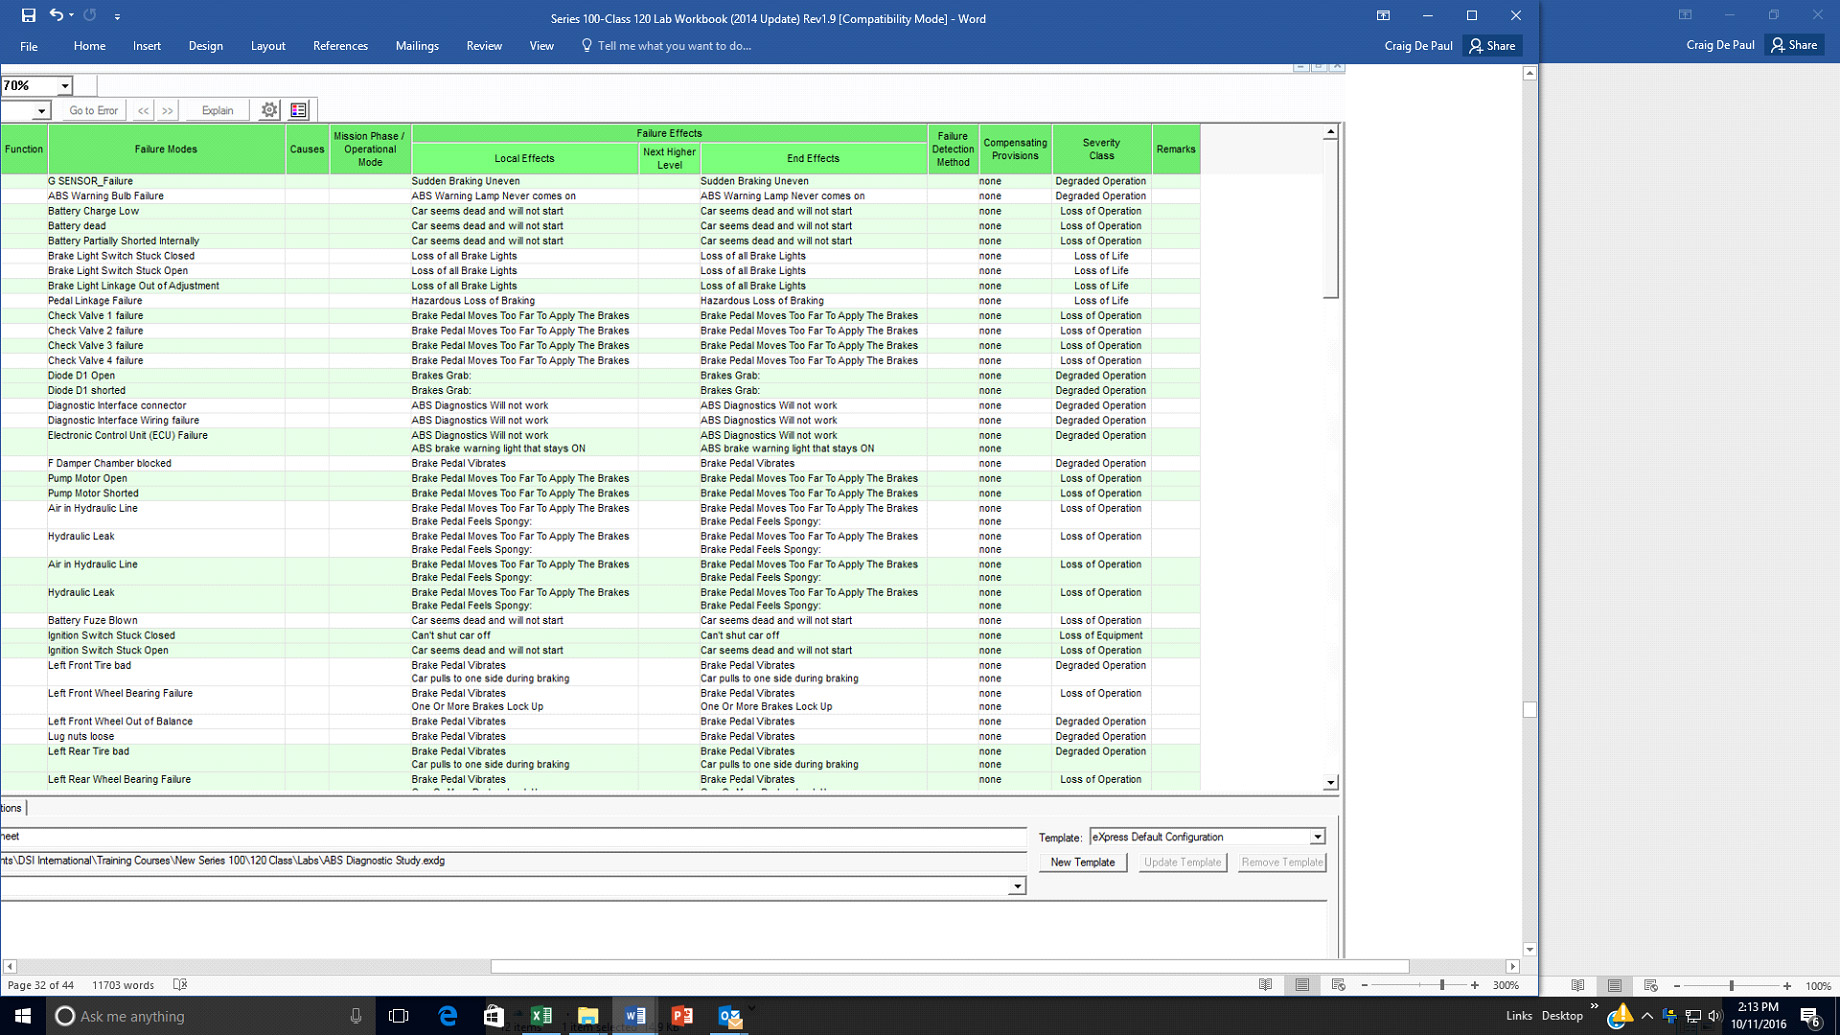The width and height of the screenshot is (1840, 1035).
Task: Expand the Customize Quick Access Toolbar arrow
Action: (117, 17)
